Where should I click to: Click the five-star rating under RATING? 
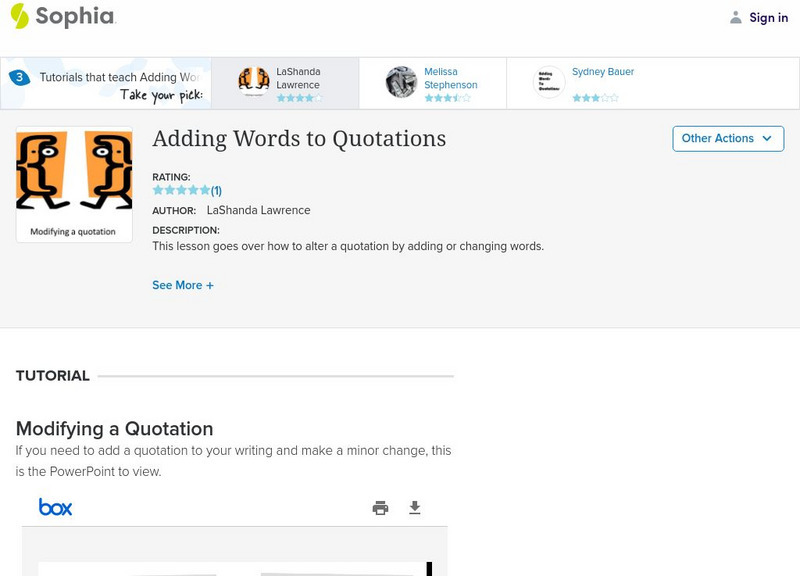point(181,190)
